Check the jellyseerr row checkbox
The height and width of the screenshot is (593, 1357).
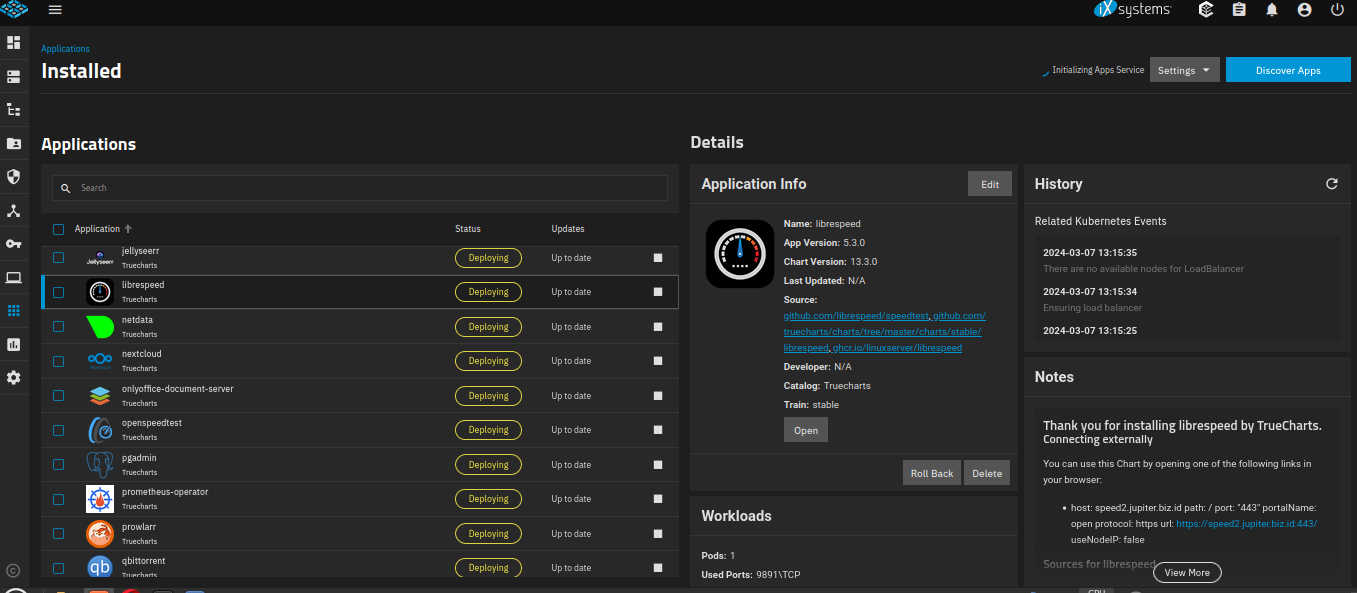click(58, 258)
